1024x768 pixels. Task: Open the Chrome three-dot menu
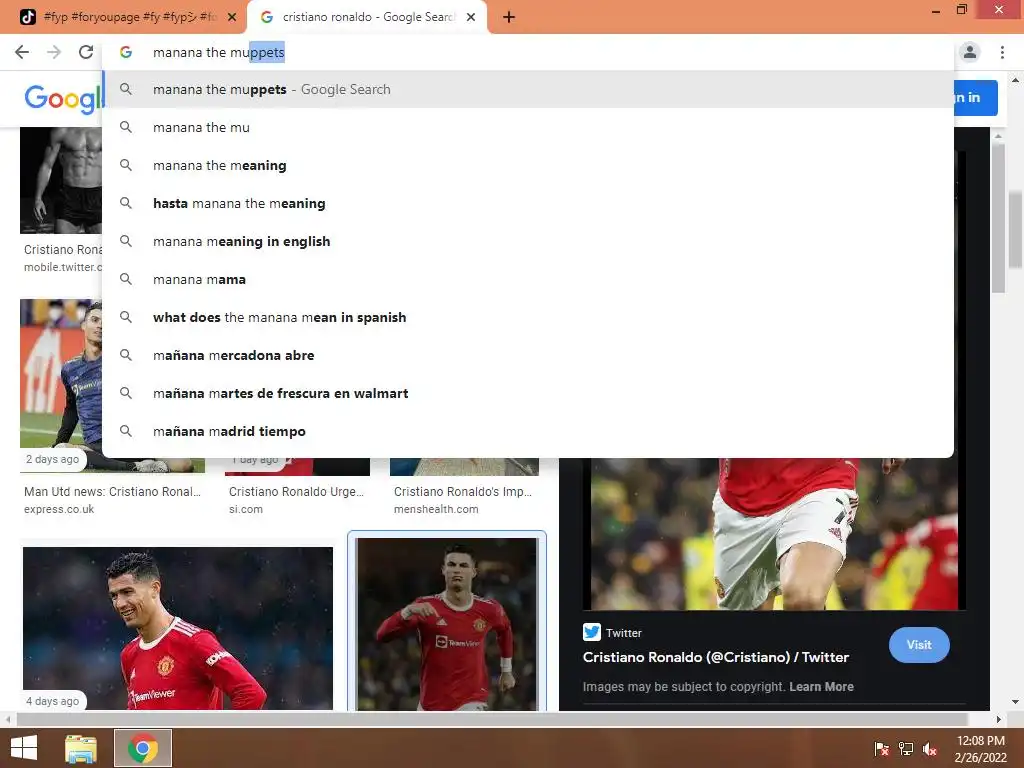coord(1002,52)
